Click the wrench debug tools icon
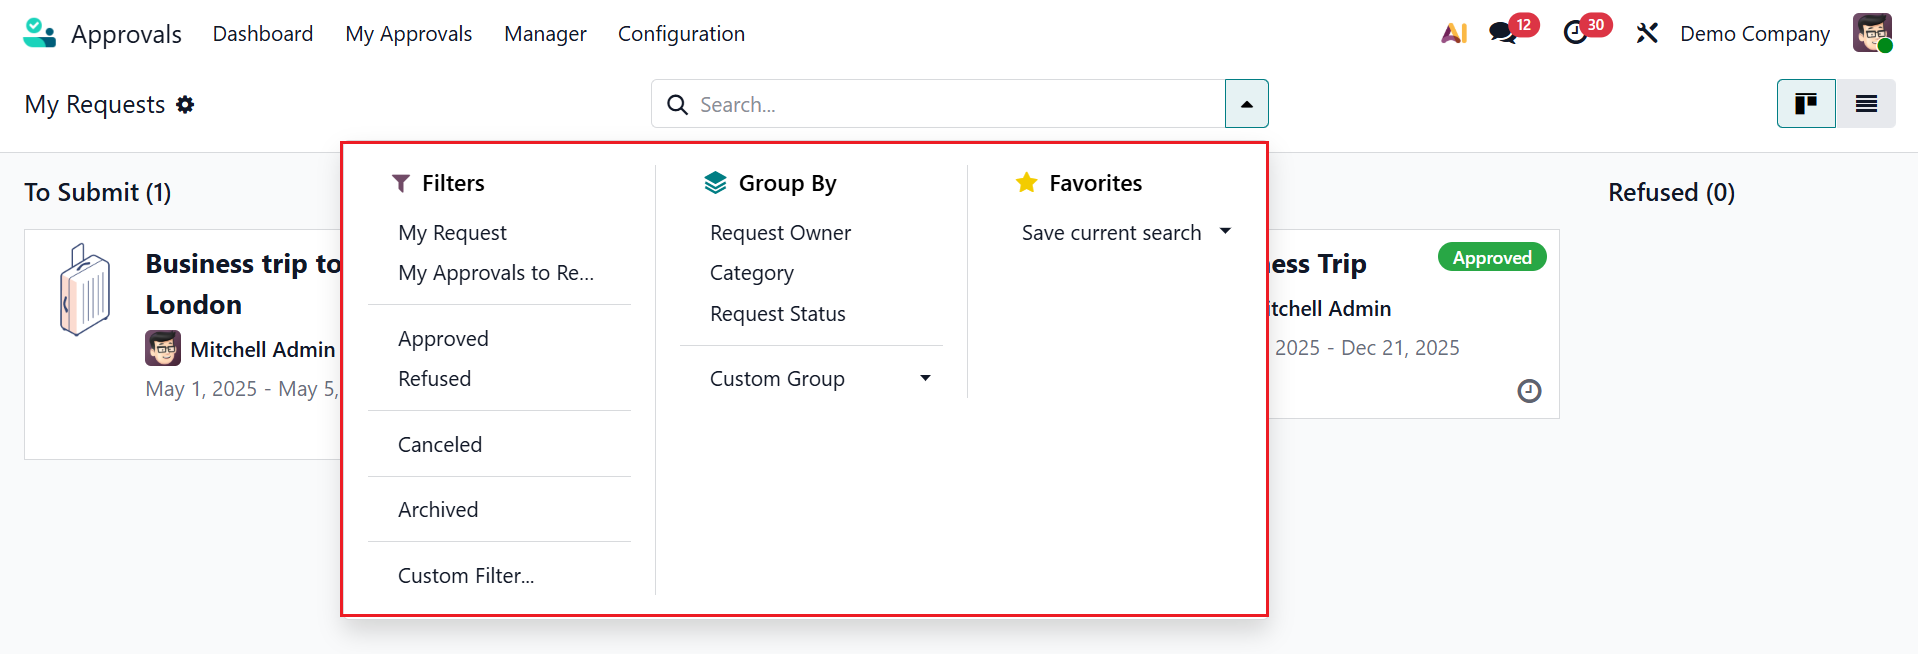The image size is (1918, 654). (x=1647, y=33)
